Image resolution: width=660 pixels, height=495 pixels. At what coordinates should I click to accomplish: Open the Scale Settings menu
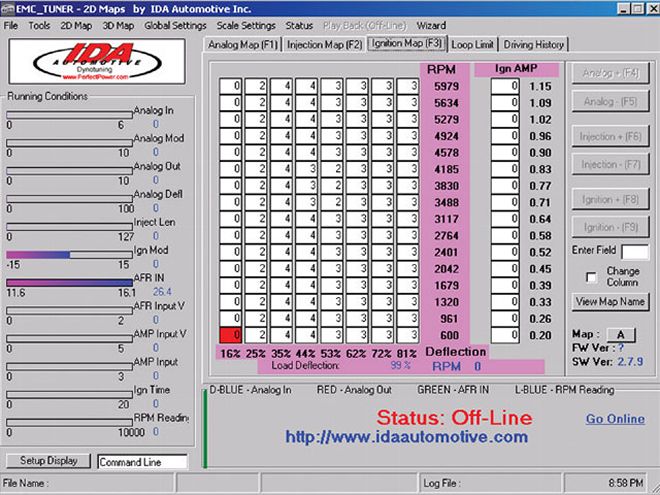(x=246, y=26)
